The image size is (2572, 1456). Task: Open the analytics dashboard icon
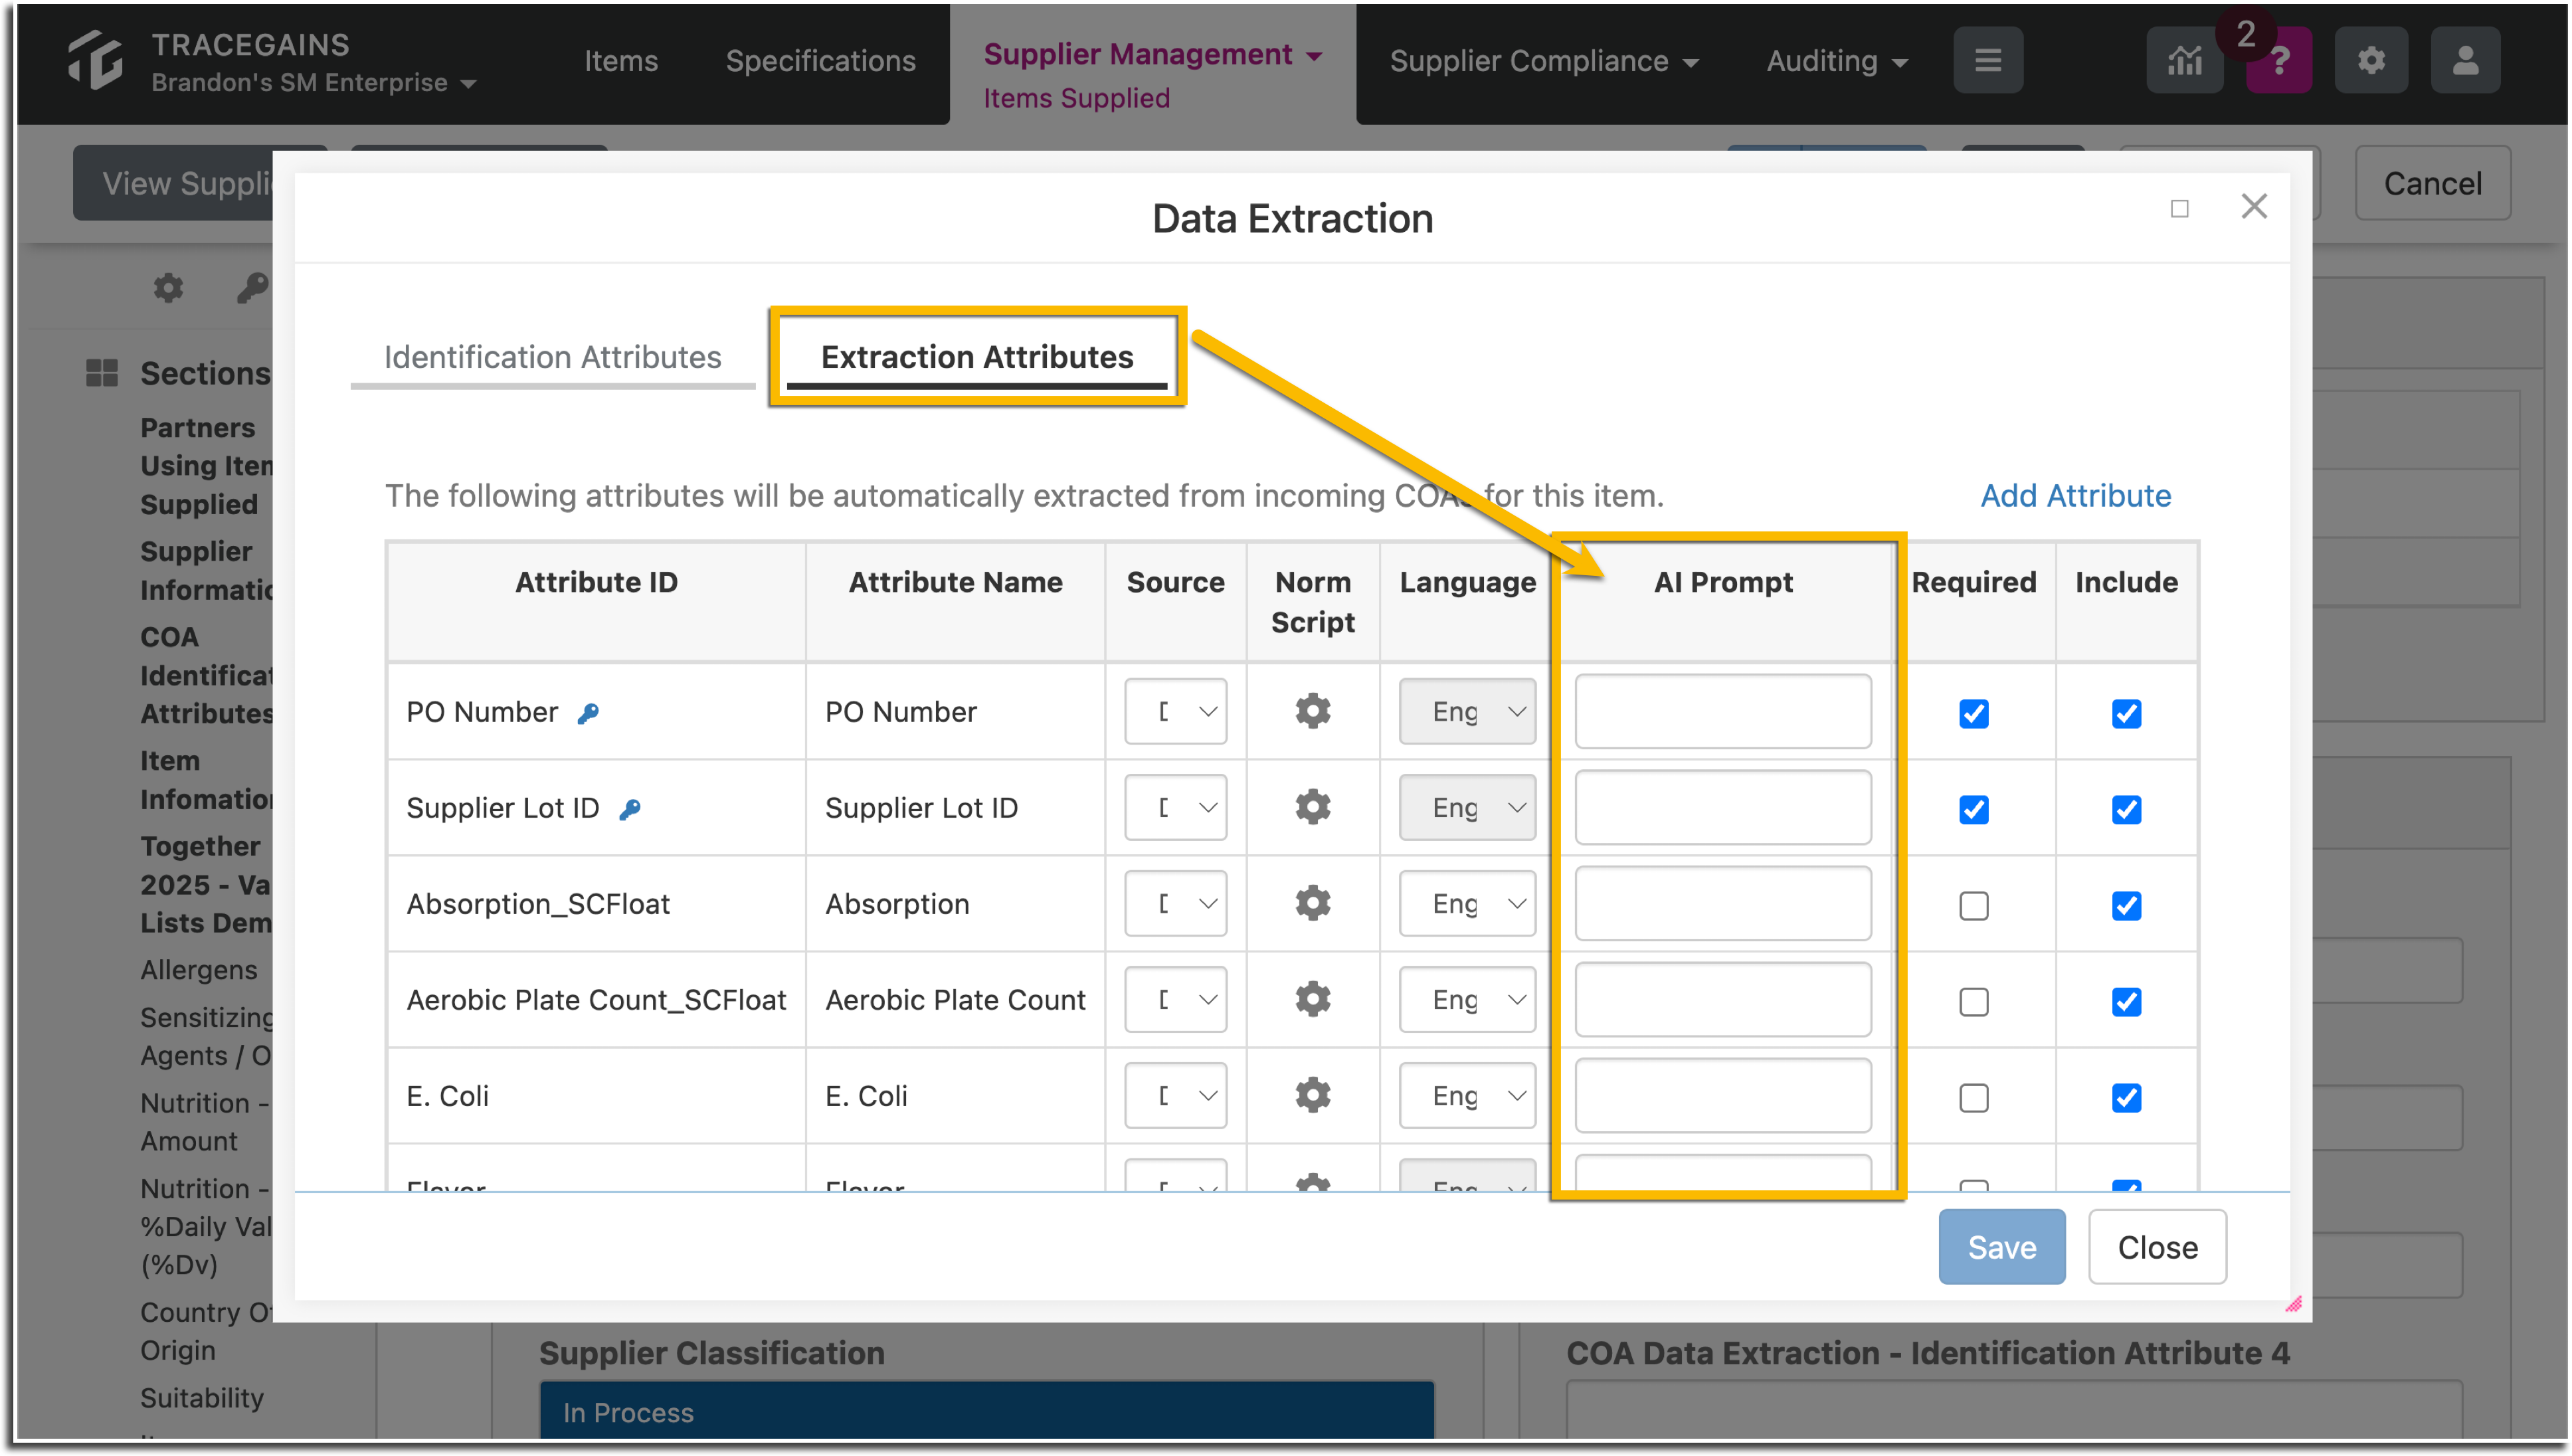coord(2184,60)
